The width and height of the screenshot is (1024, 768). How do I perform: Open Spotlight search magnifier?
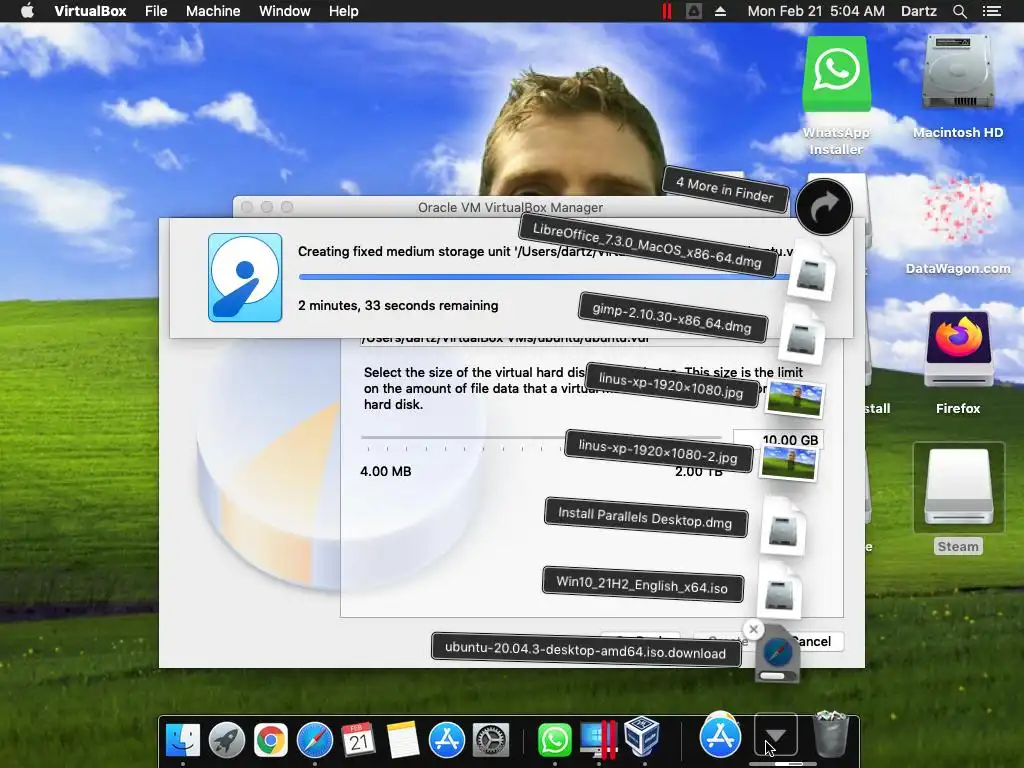tap(960, 11)
